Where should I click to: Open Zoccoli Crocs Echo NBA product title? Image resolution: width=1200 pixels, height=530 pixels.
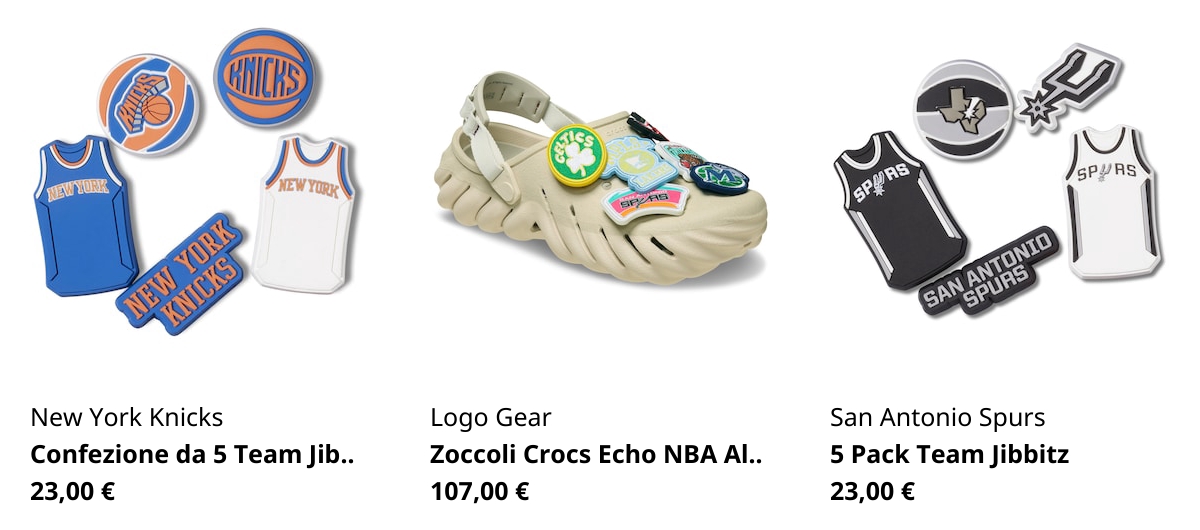pos(596,455)
